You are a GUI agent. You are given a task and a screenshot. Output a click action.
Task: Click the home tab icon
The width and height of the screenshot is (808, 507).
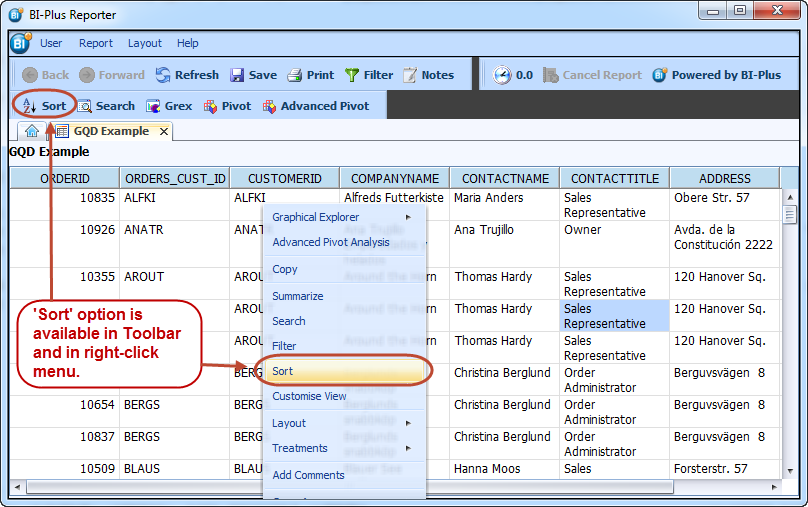[x=32, y=131]
